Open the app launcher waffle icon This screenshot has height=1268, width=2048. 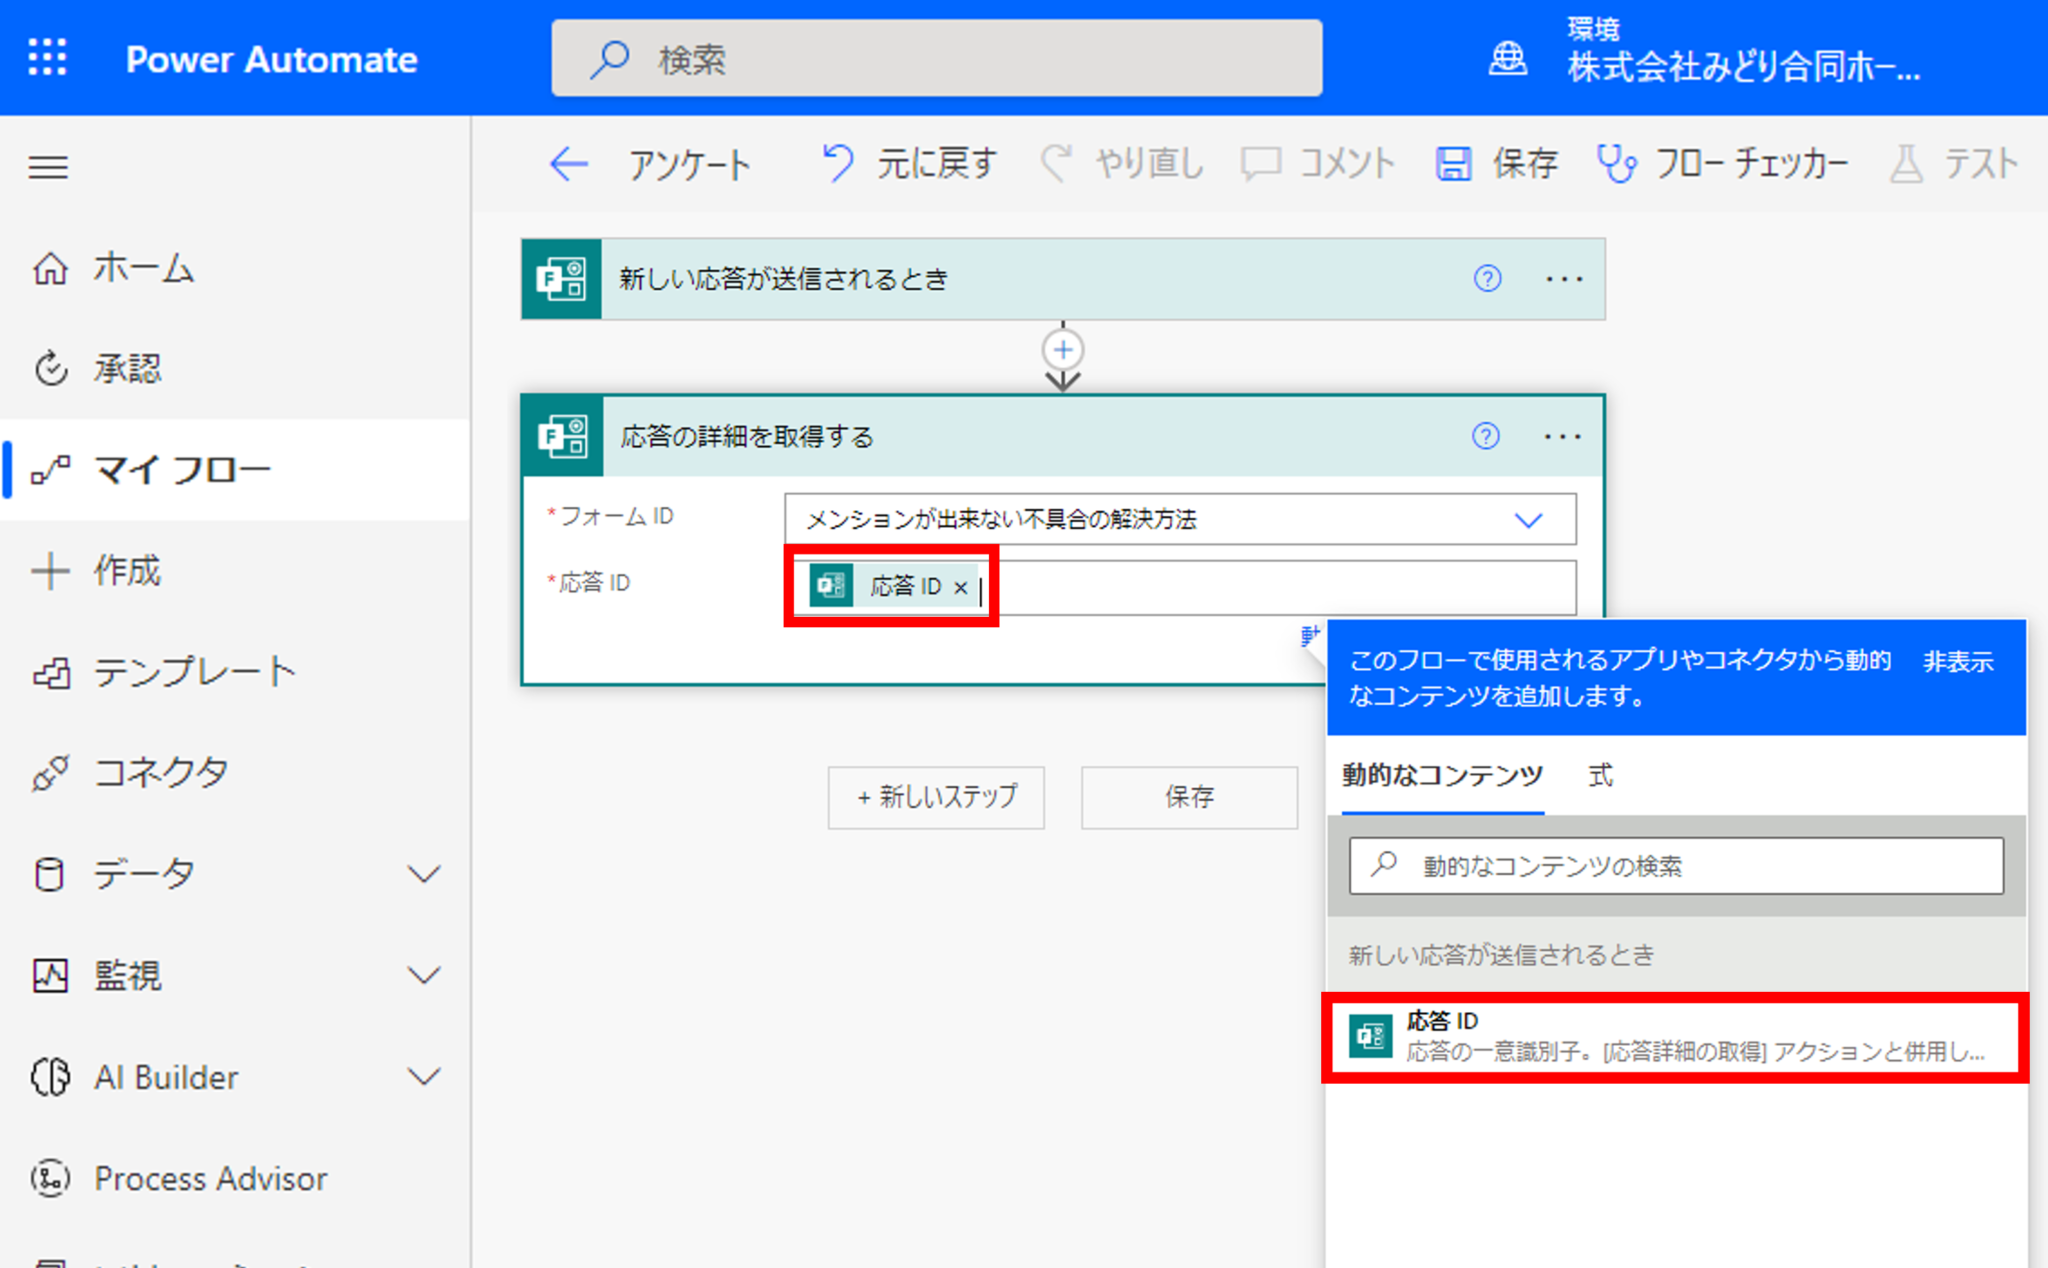pyautogui.click(x=47, y=57)
